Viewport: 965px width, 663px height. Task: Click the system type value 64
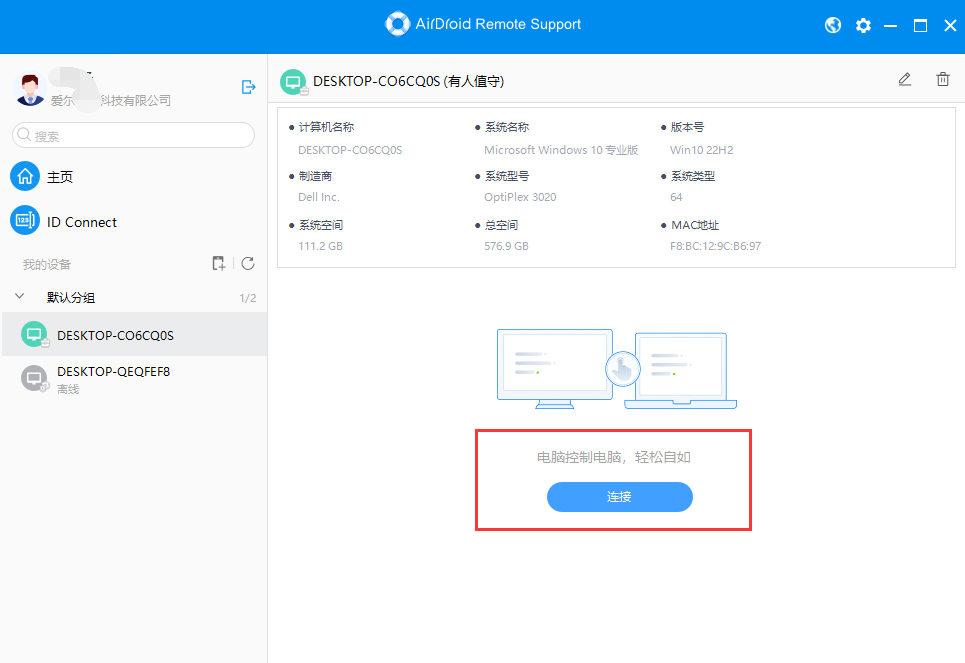[676, 197]
